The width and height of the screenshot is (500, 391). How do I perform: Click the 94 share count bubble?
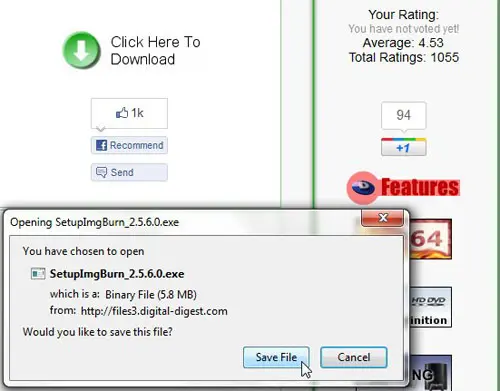(x=404, y=115)
